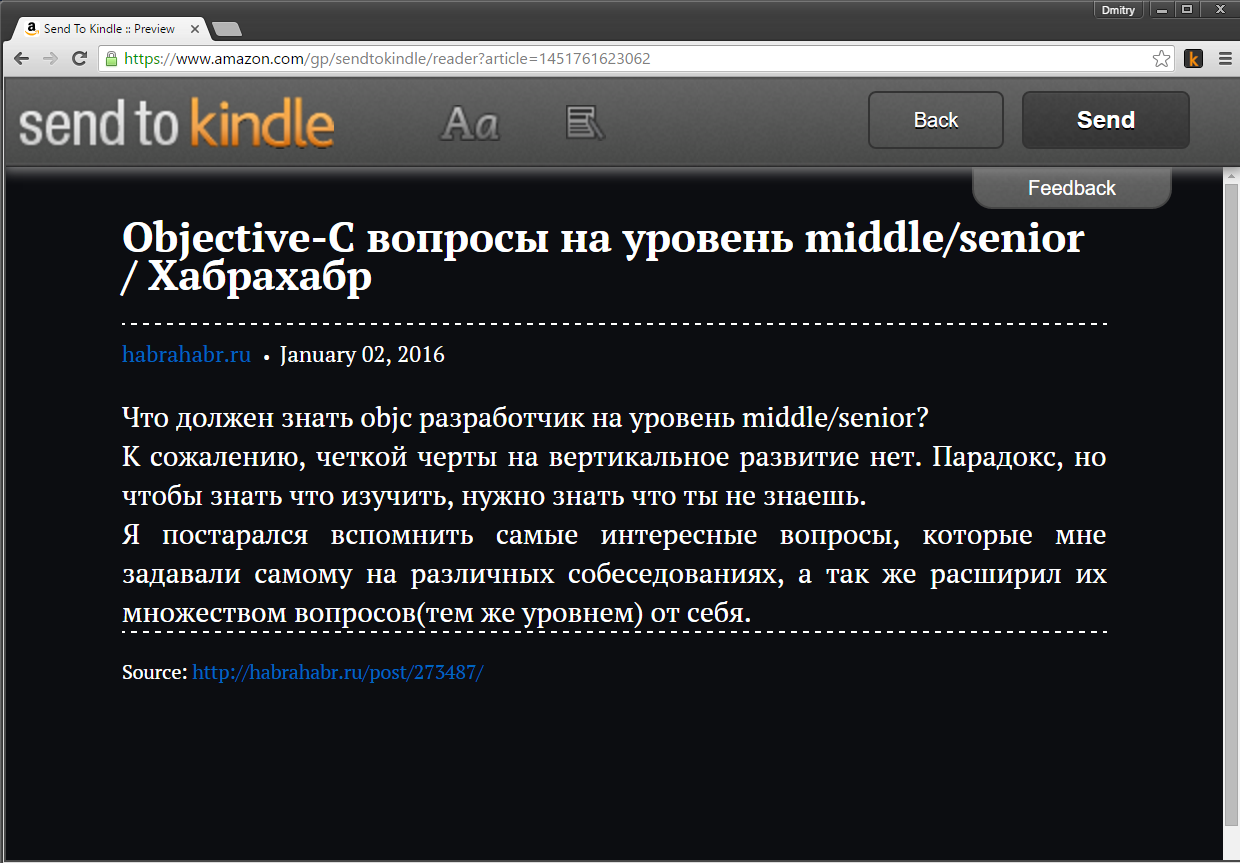Image resolution: width=1240 pixels, height=863 pixels.
Task: Click the Send To Kindle :: Preview tab
Action: (110, 28)
